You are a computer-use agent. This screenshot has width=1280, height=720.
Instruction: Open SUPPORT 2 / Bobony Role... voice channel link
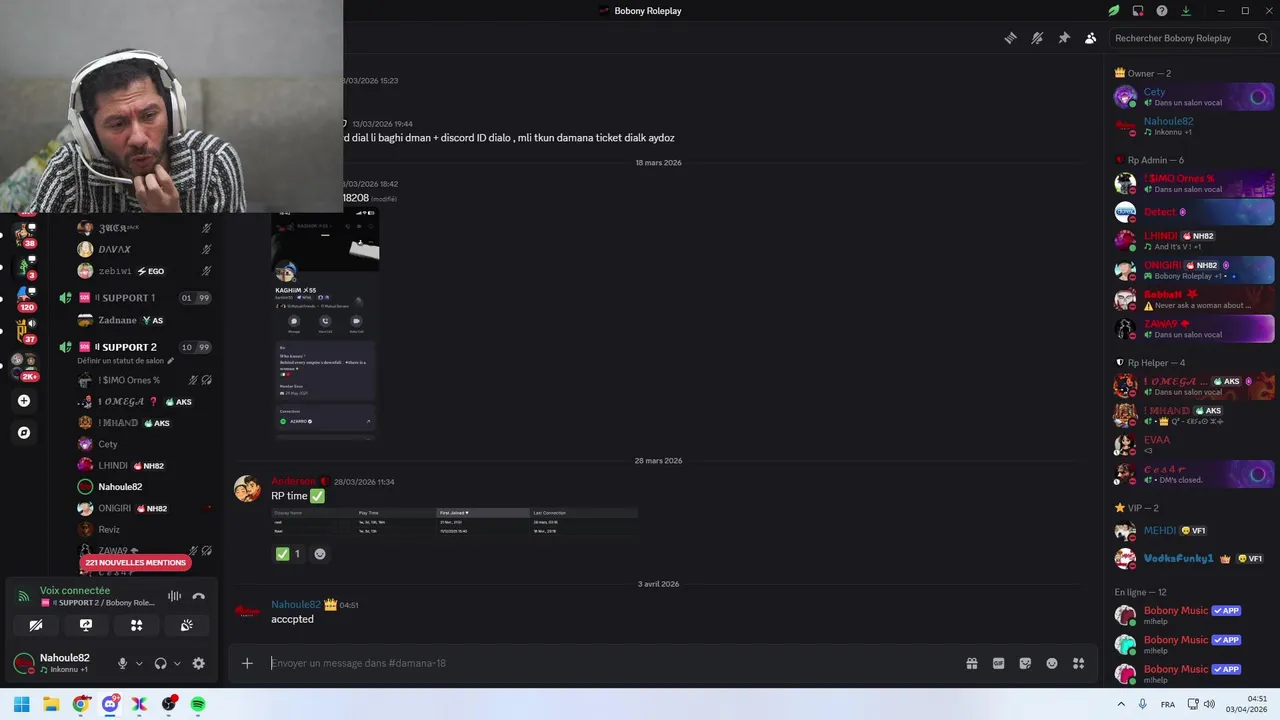coord(98,603)
